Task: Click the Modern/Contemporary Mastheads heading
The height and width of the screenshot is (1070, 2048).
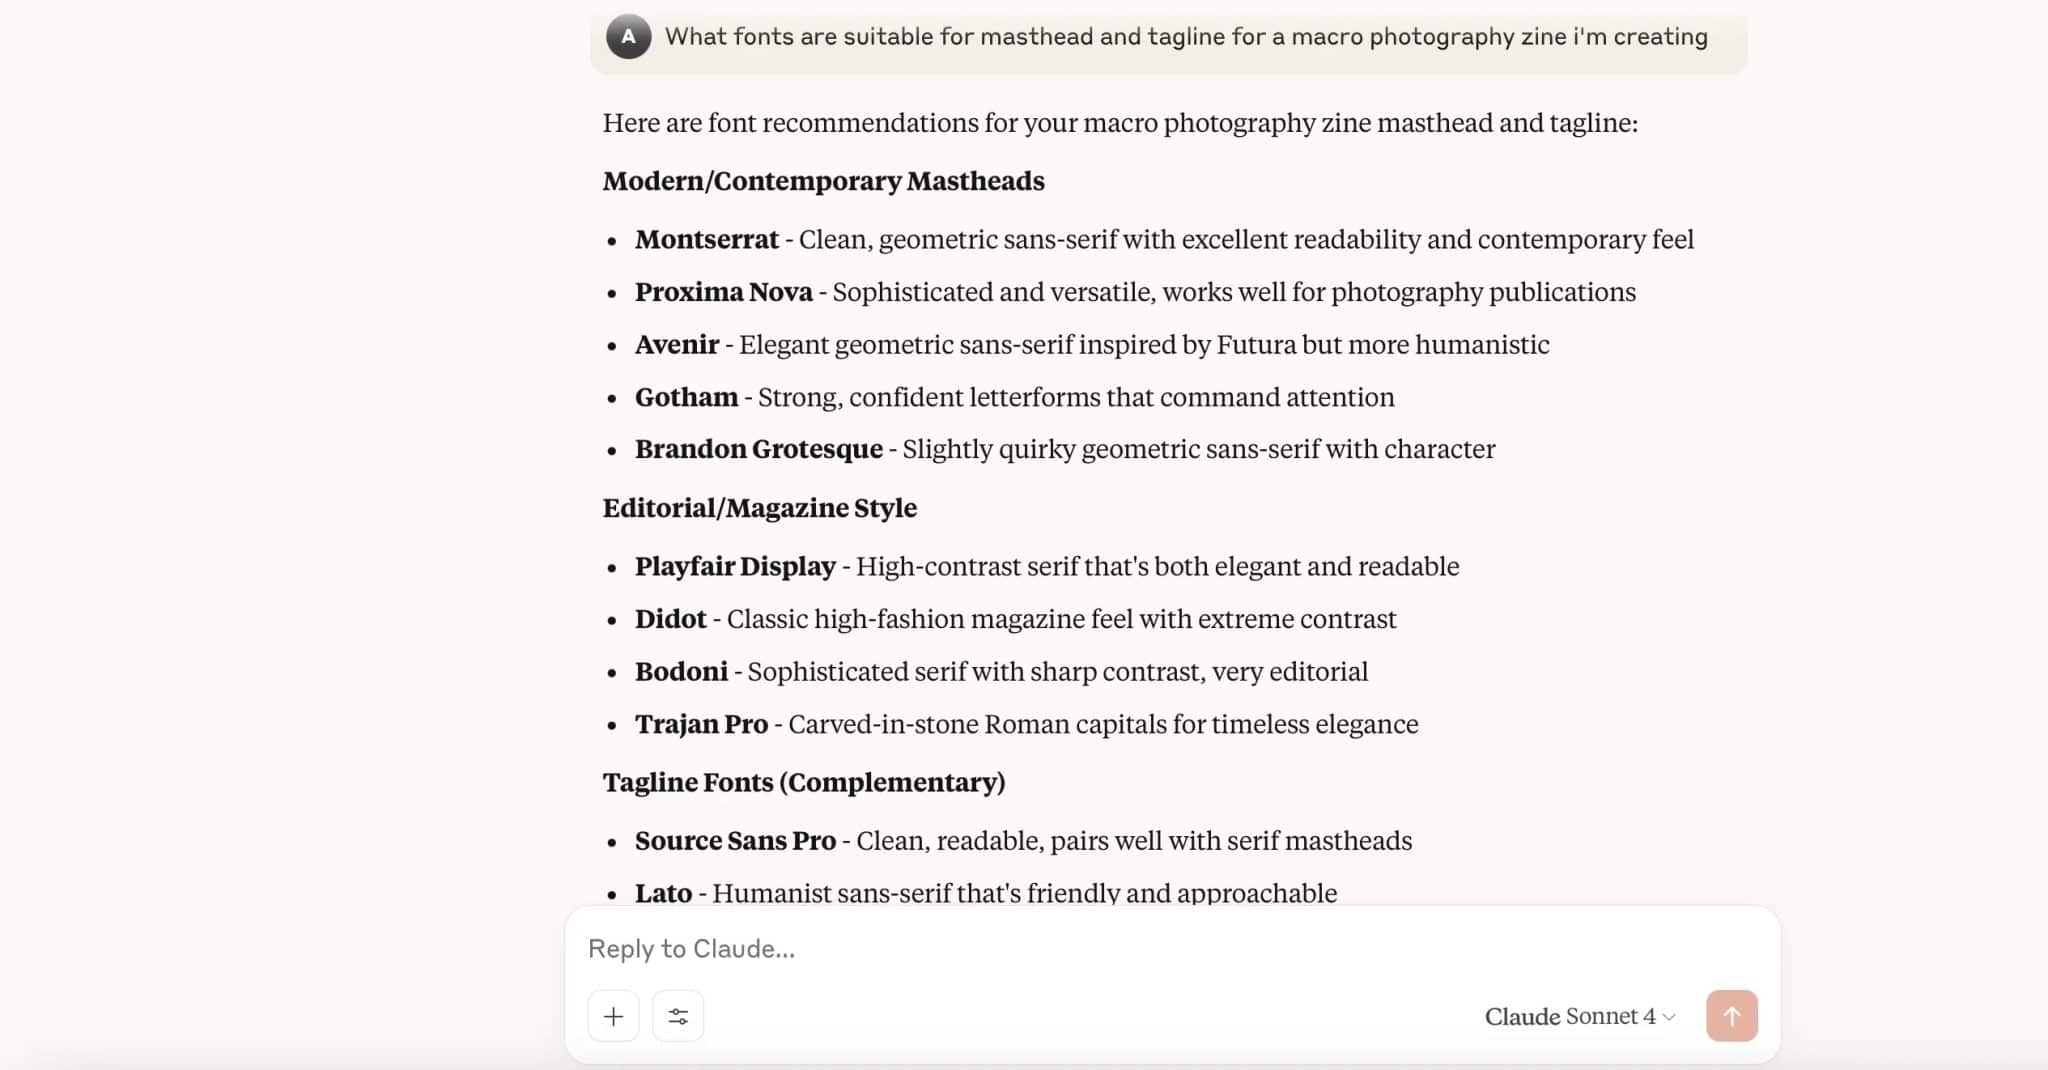Action: pyautogui.click(x=822, y=181)
